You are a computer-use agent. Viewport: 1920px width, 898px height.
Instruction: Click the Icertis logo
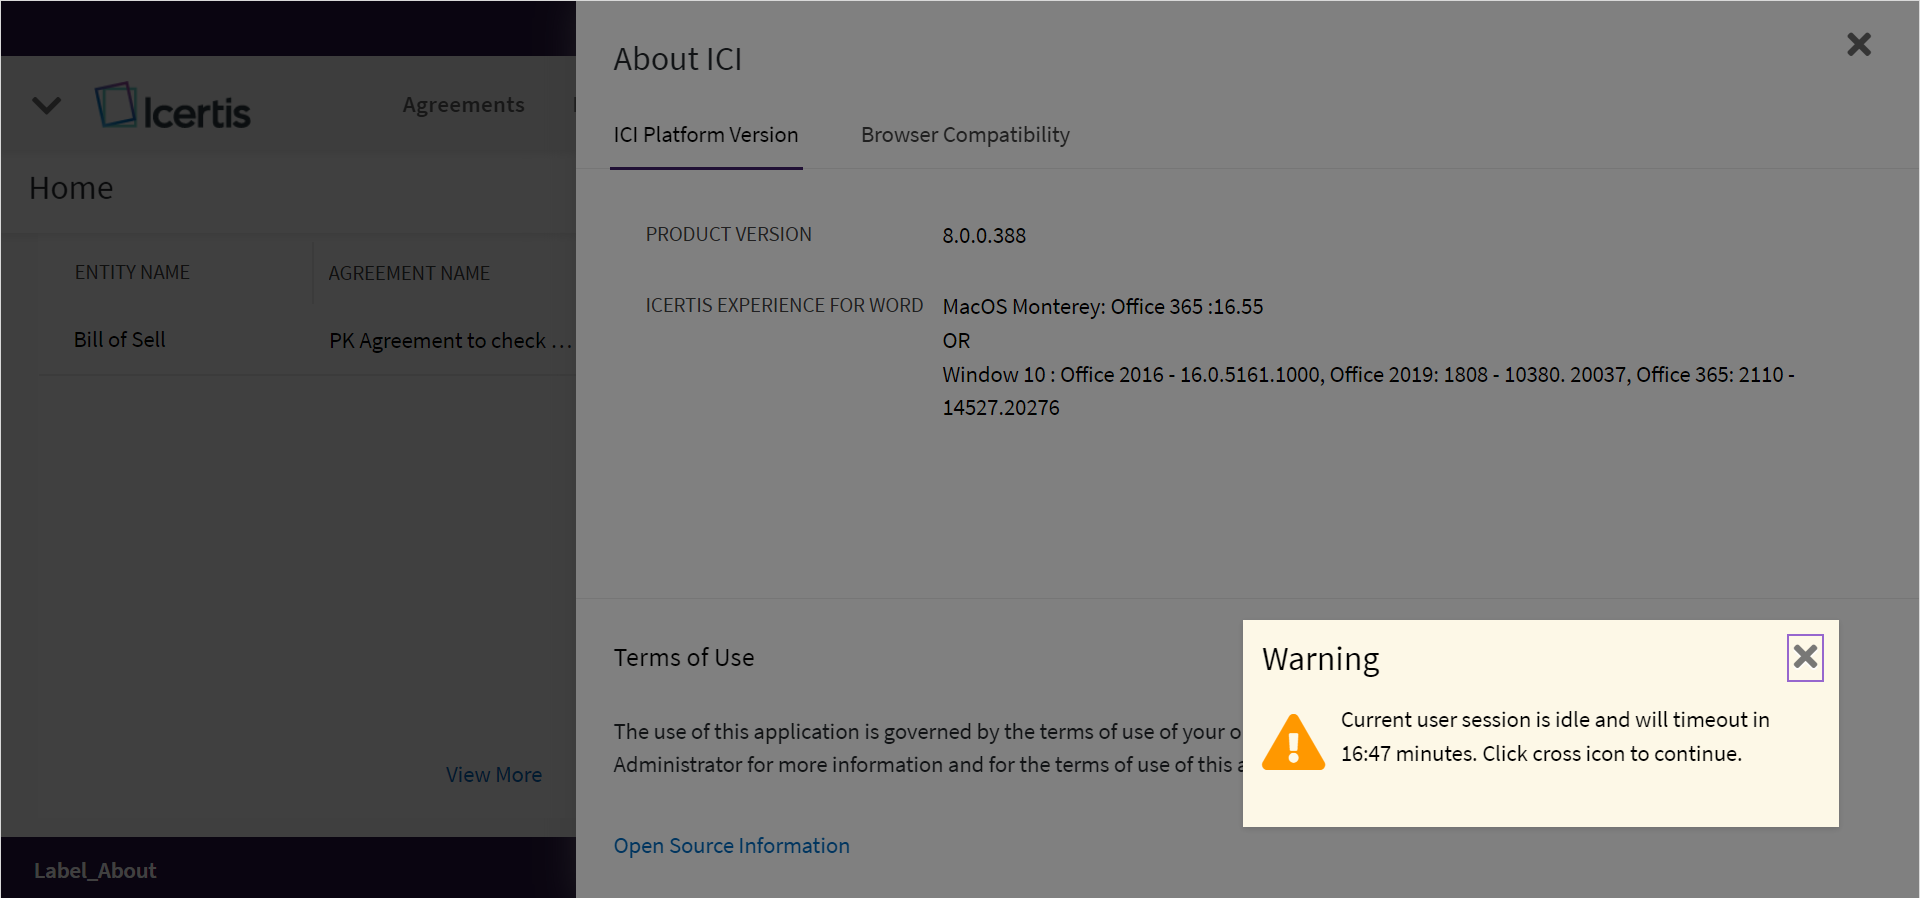click(x=173, y=107)
